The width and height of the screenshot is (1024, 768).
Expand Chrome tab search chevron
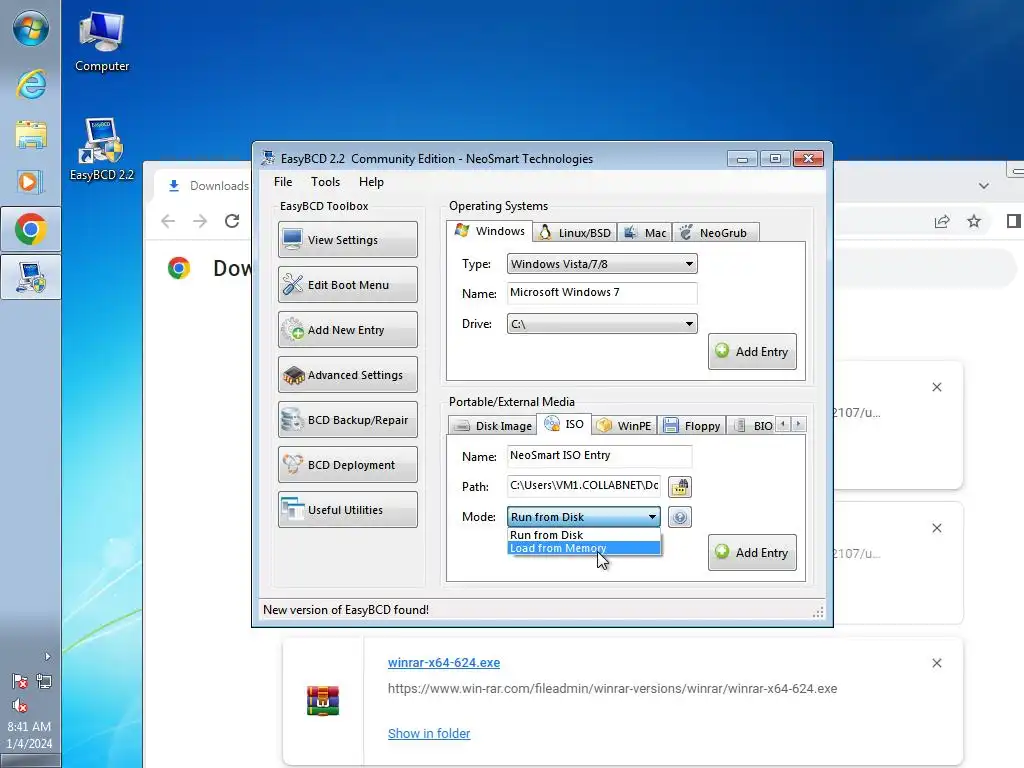(984, 186)
